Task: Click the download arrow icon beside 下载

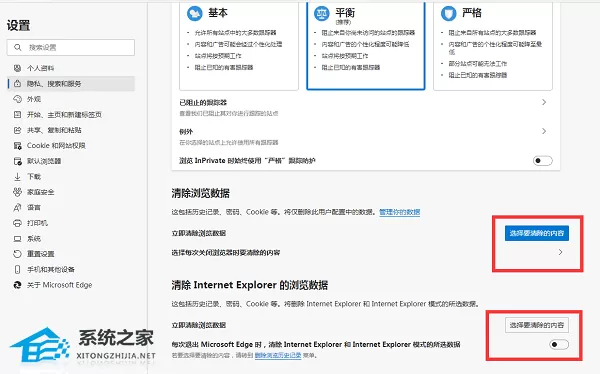Action: (17, 176)
